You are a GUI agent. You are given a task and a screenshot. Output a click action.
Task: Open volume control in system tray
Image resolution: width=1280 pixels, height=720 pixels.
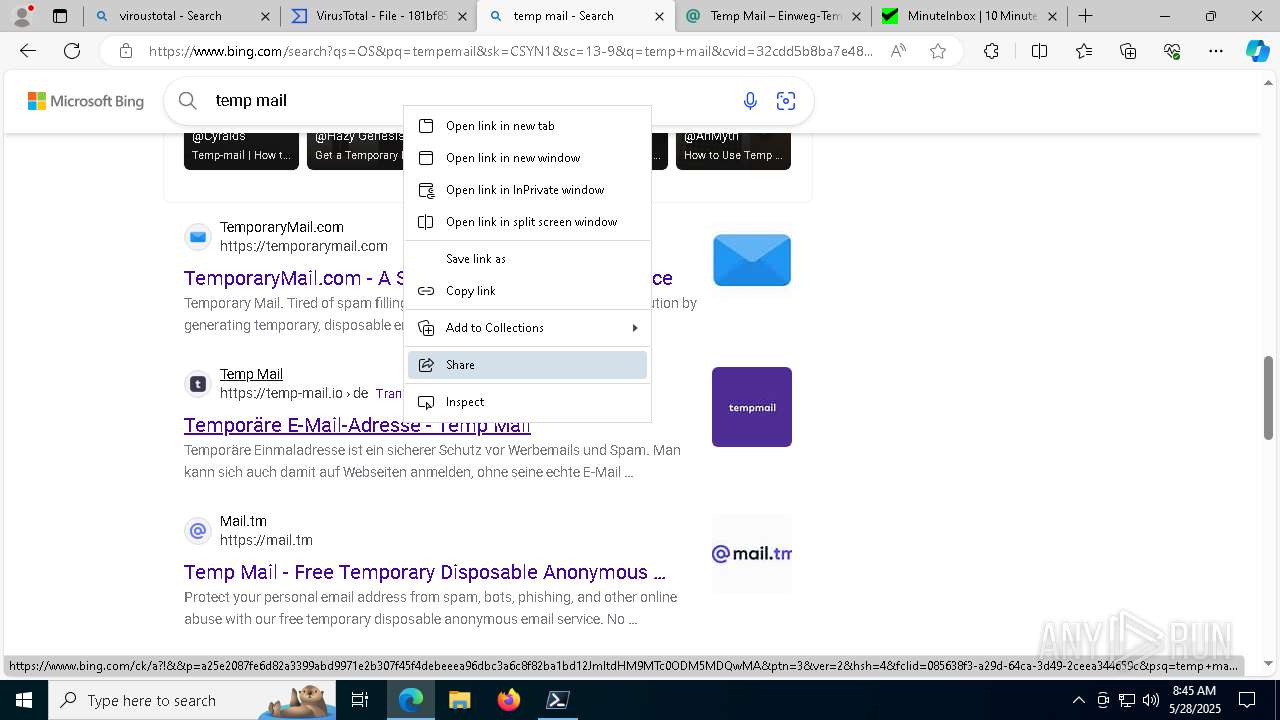1151,700
